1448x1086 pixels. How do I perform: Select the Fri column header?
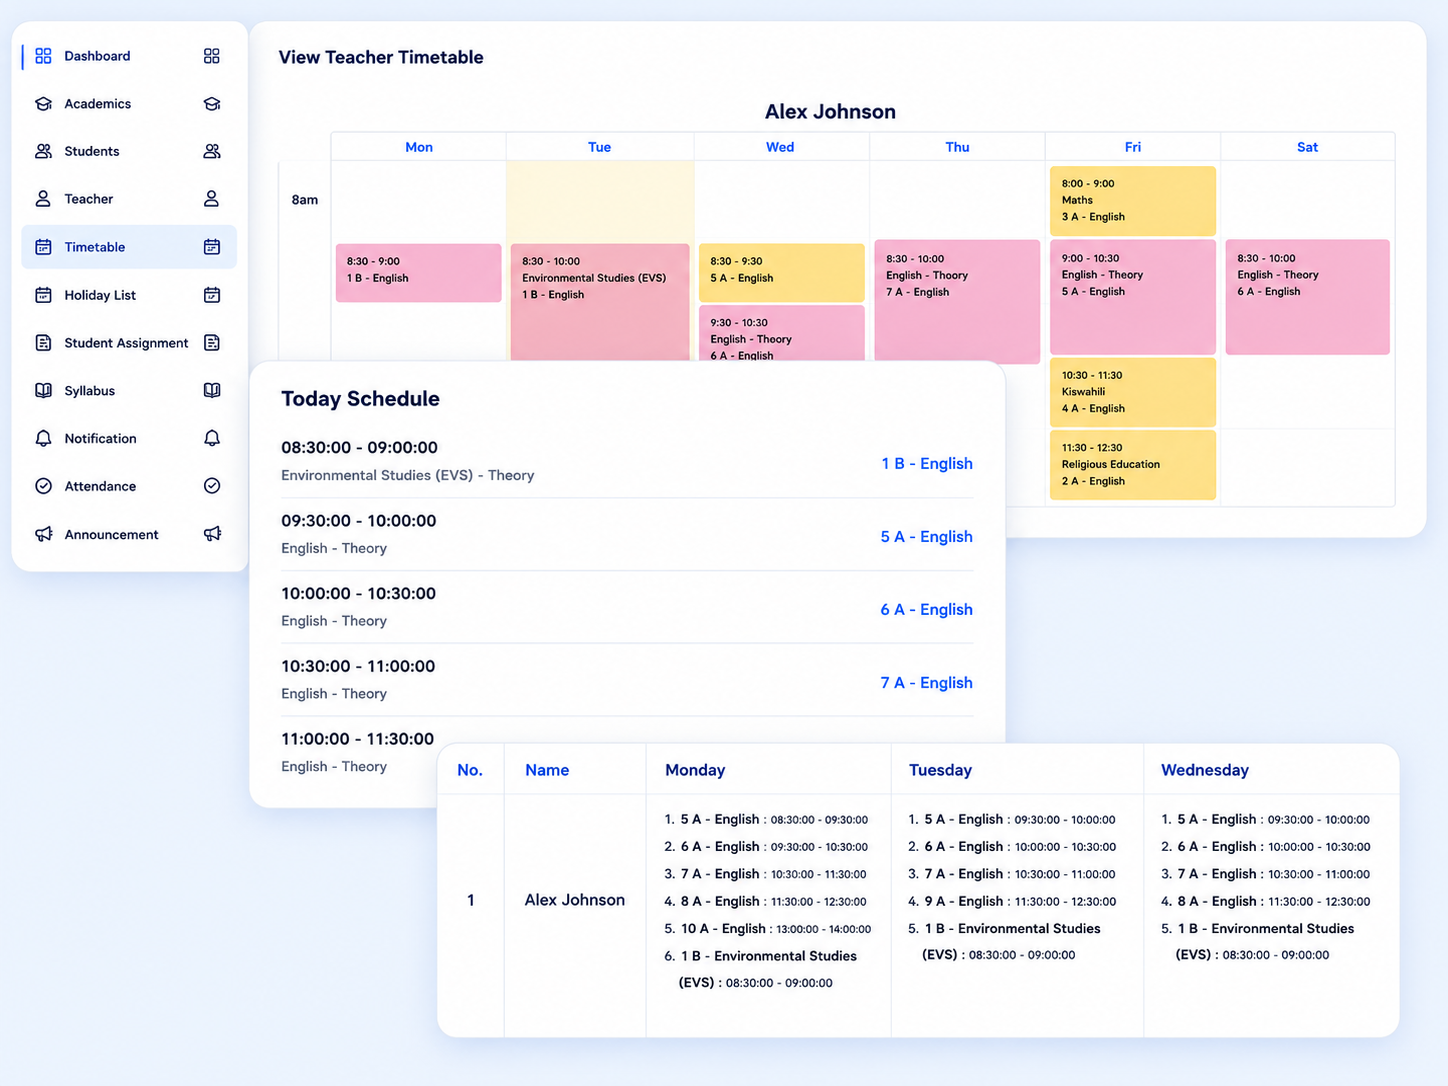point(1132,147)
